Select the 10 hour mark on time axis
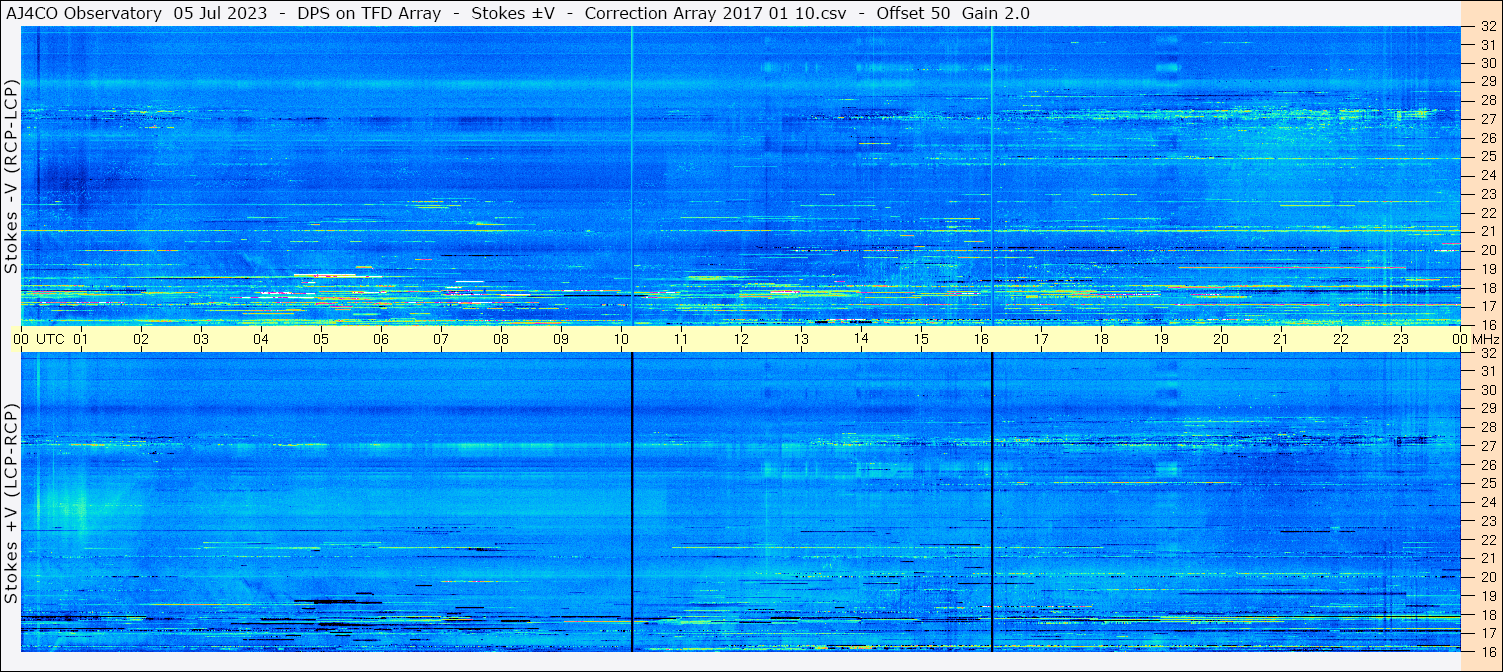Screen dimensions: 1503x672 [x=621, y=339]
